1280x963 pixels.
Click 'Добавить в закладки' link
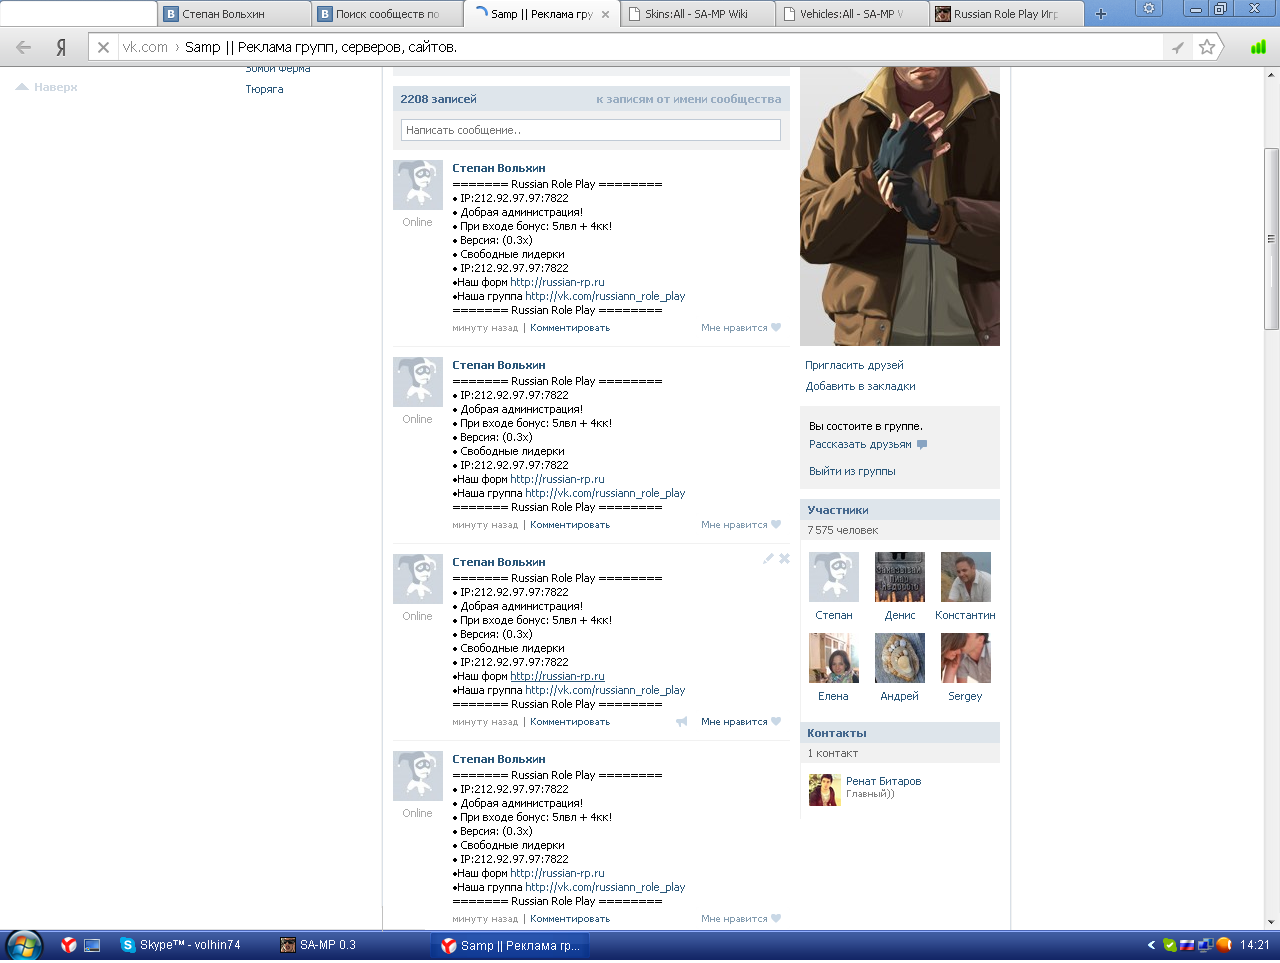(860, 386)
